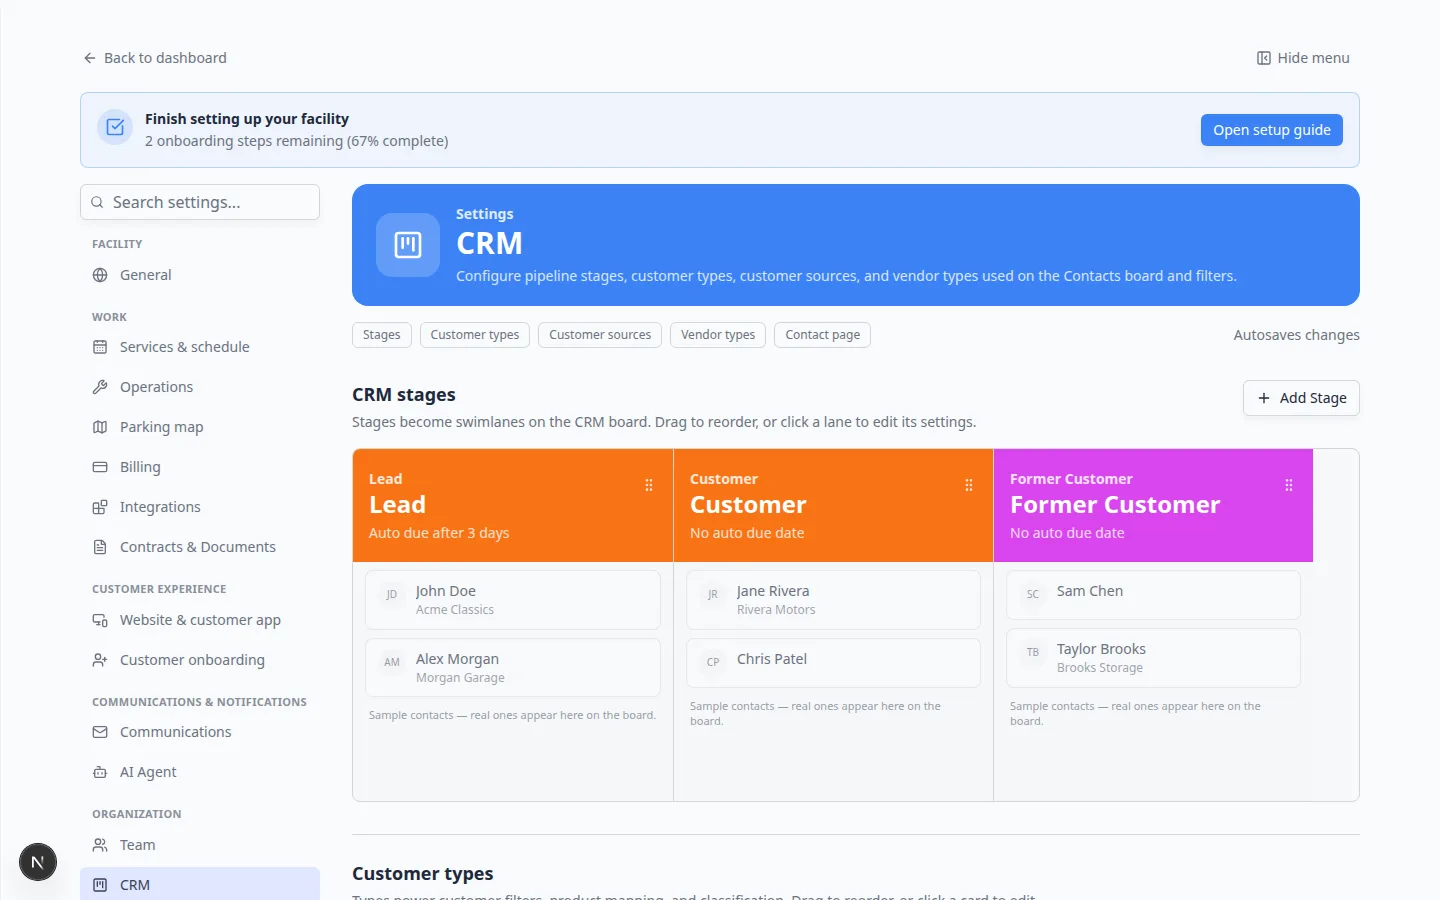Jump to the Vendor types tab

[718, 335]
